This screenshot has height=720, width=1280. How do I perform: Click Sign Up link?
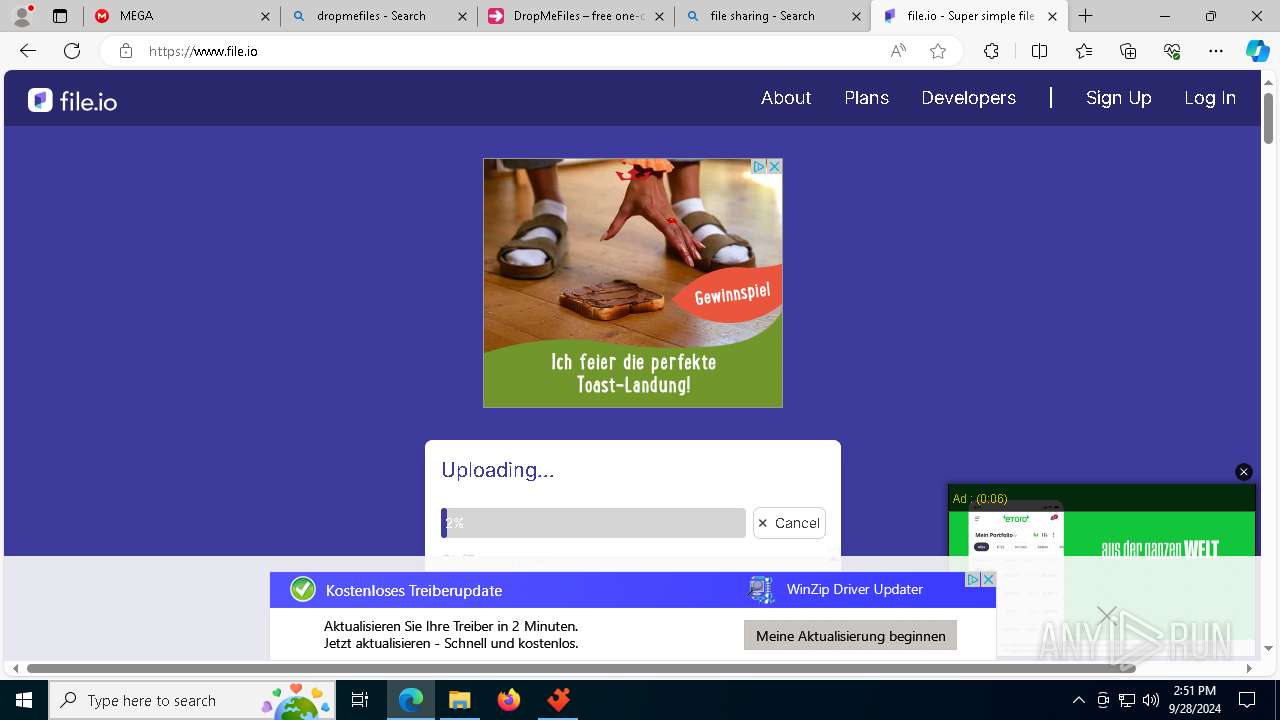(x=1119, y=98)
